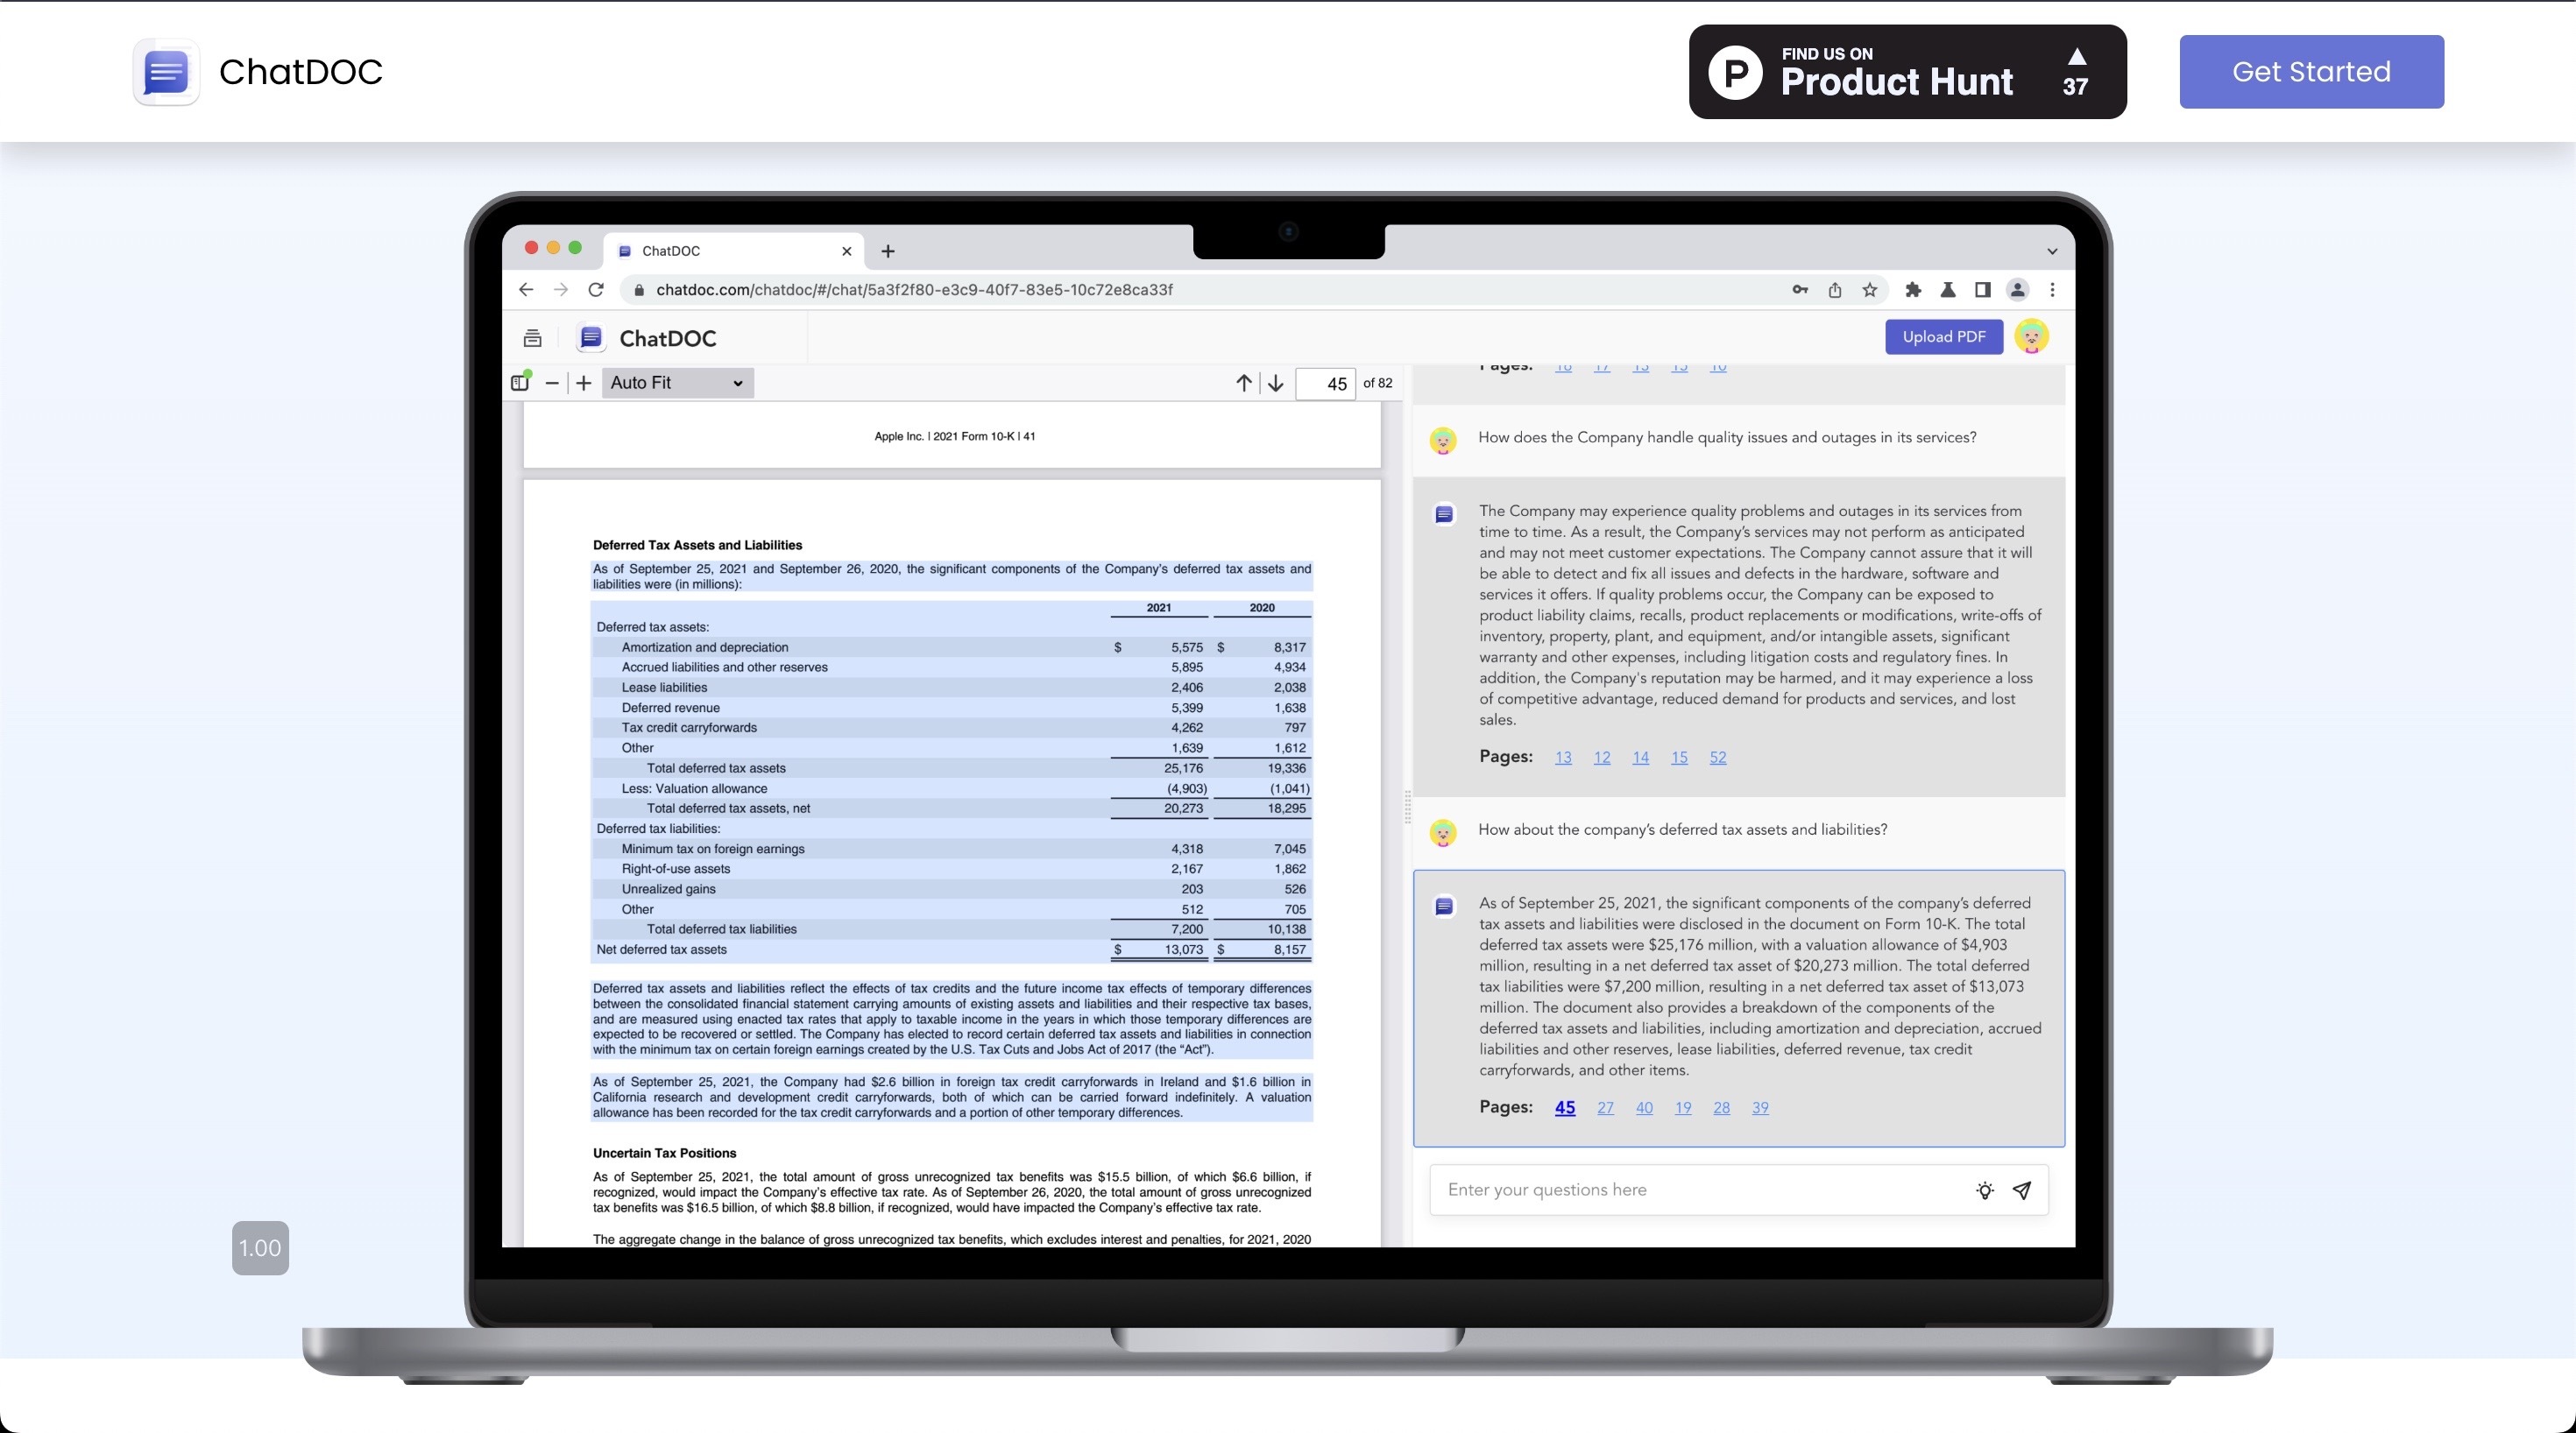Go to the next page with the down arrow
The height and width of the screenshot is (1433, 2576).
1275,383
